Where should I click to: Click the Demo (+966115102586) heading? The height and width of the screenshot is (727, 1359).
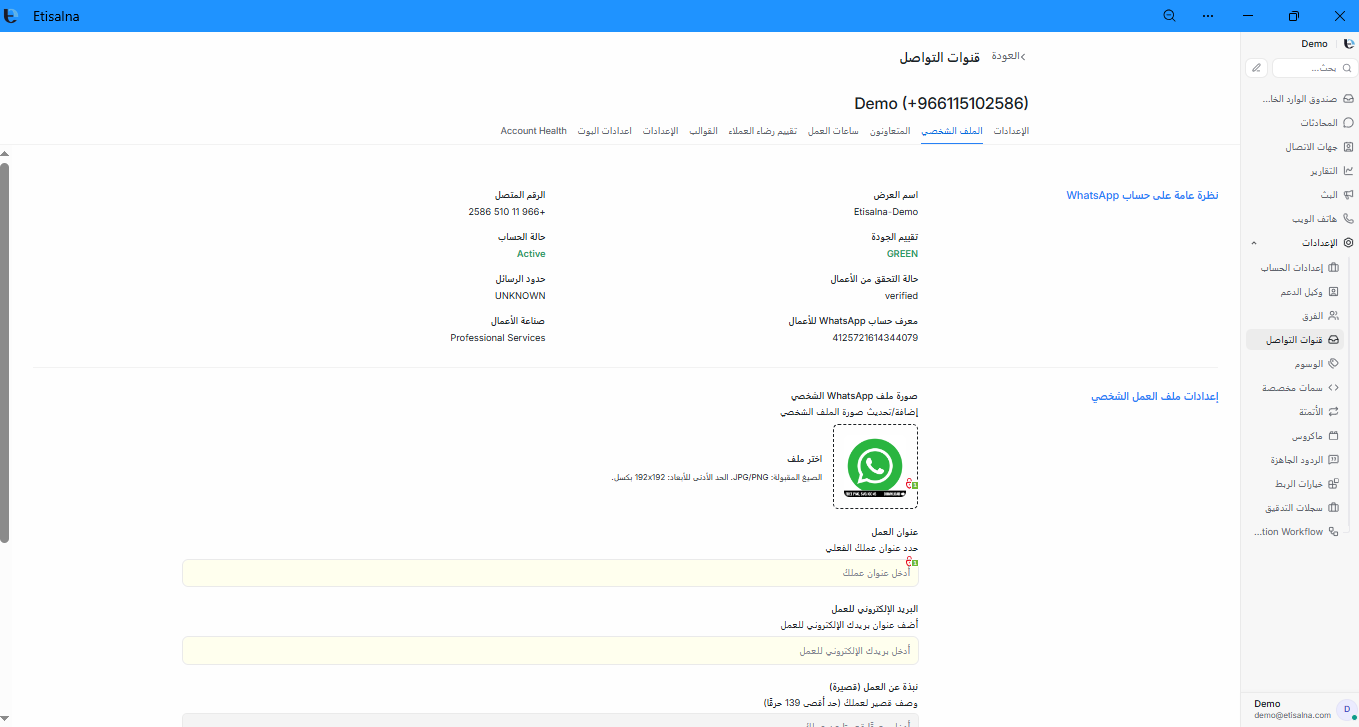(x=941, y=103)
